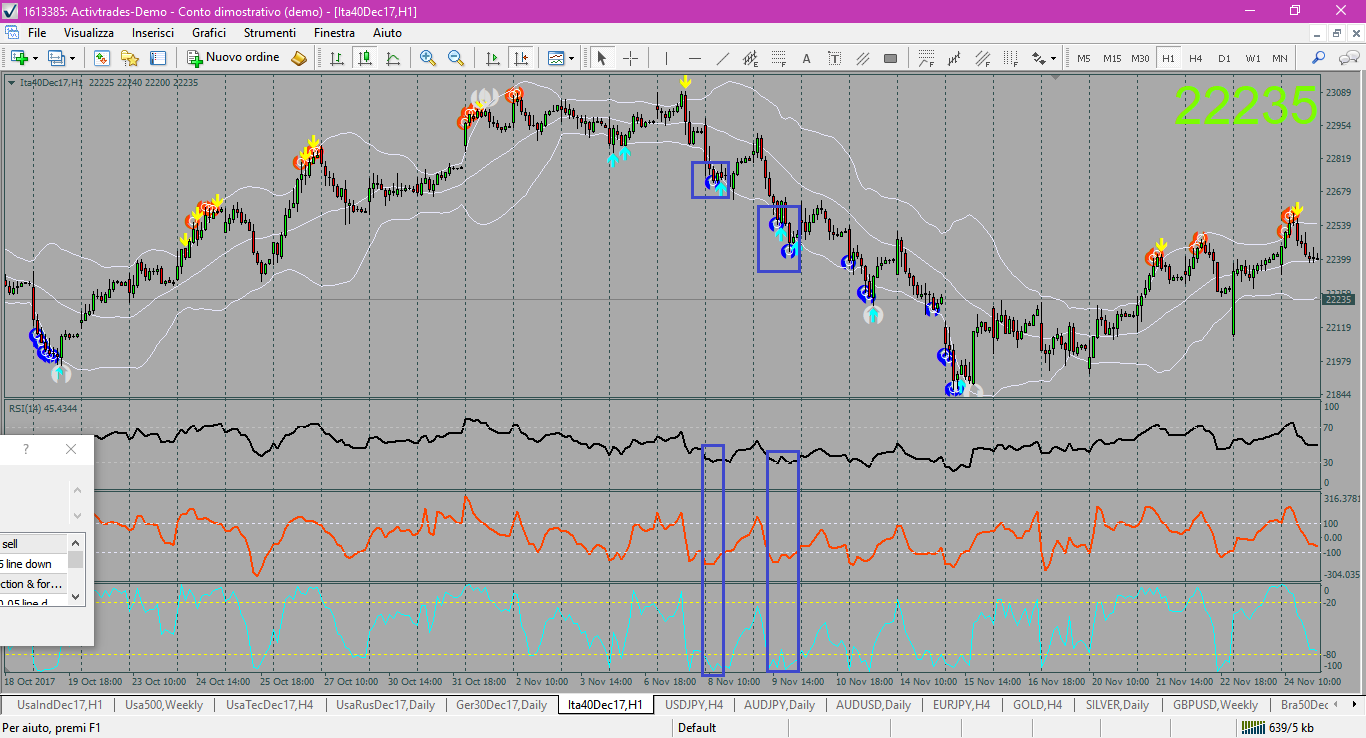Open the Finestra menu
1366x738 pixels.
coord(334,33)
